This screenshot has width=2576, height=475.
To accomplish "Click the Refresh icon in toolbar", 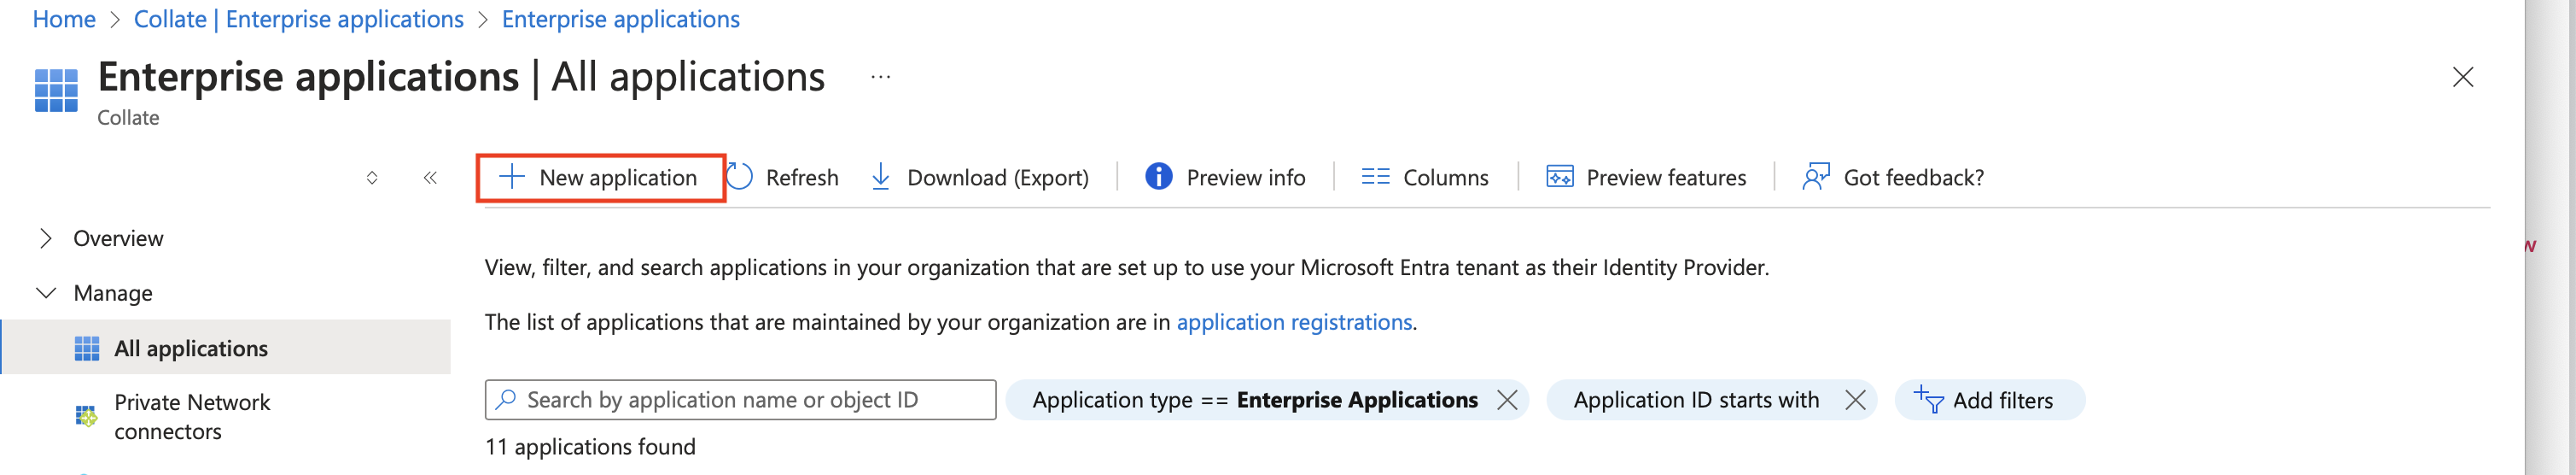I will [739, 177].
